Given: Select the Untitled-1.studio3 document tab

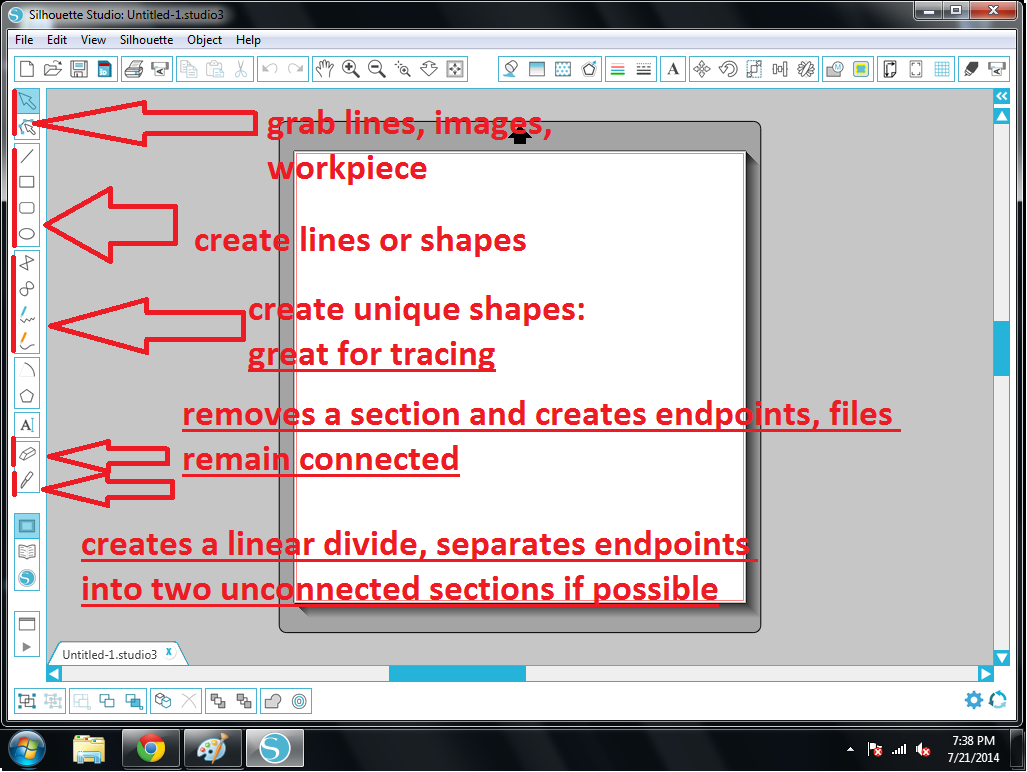Looking at the screenshot, I should coord(109,654).
